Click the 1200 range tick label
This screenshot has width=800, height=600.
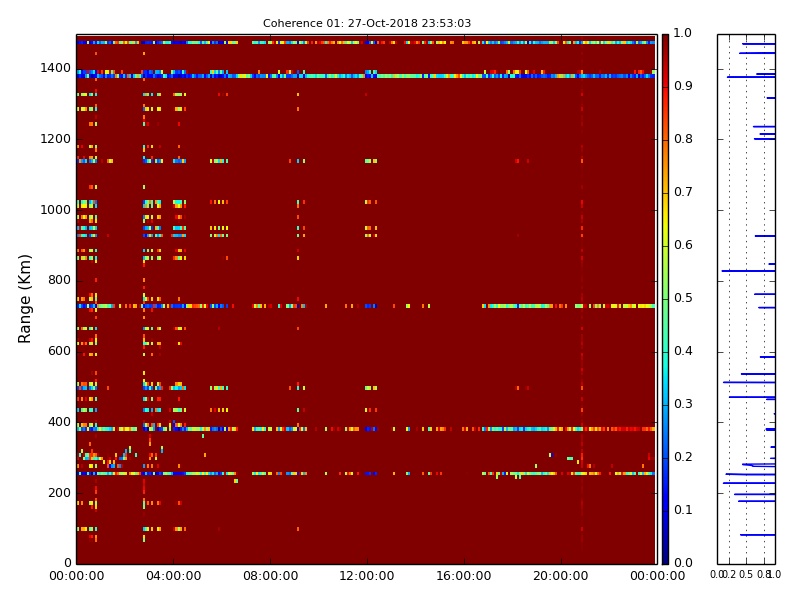click(56, 139)
